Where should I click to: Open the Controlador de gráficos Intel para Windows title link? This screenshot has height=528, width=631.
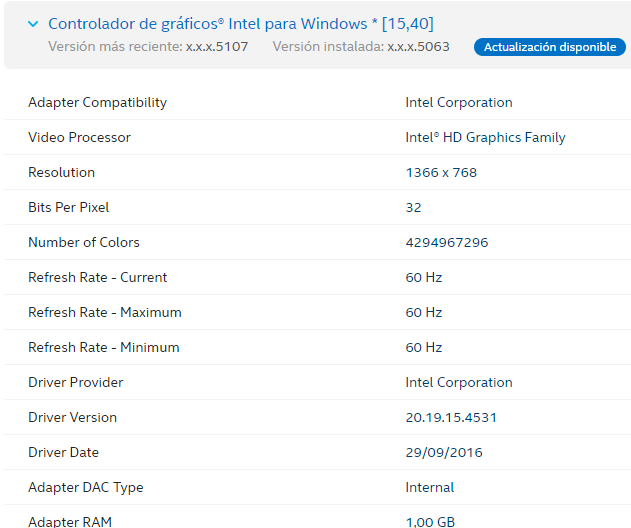[241, 24]
